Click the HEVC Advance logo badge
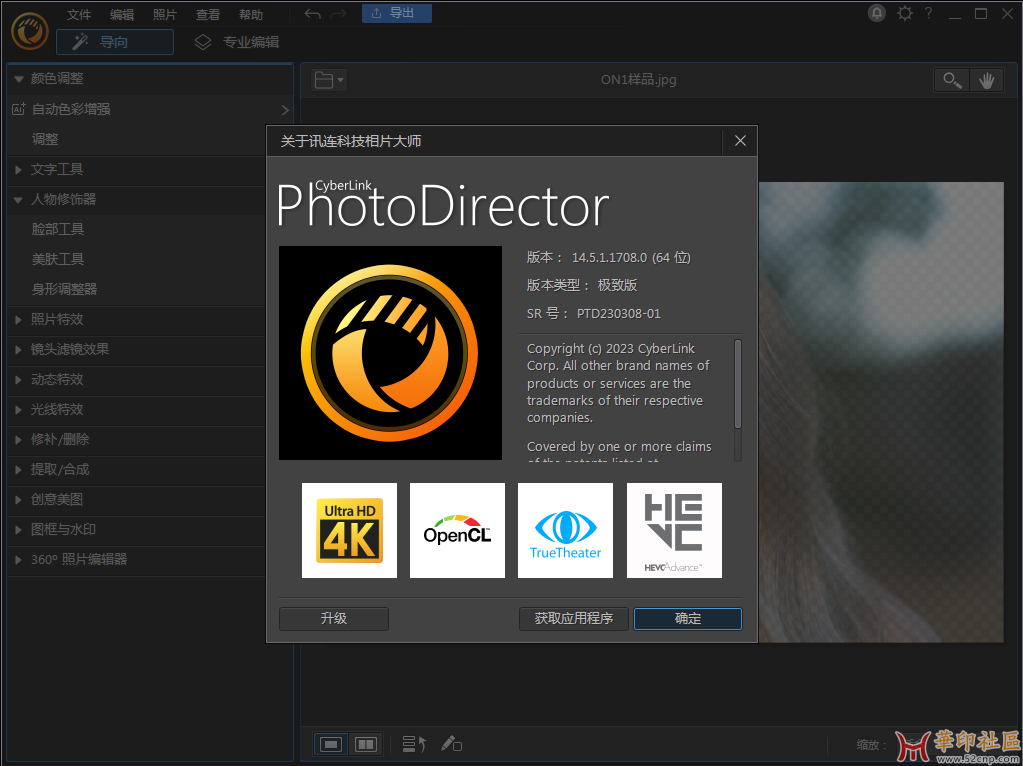 click(x=674, y=530)
